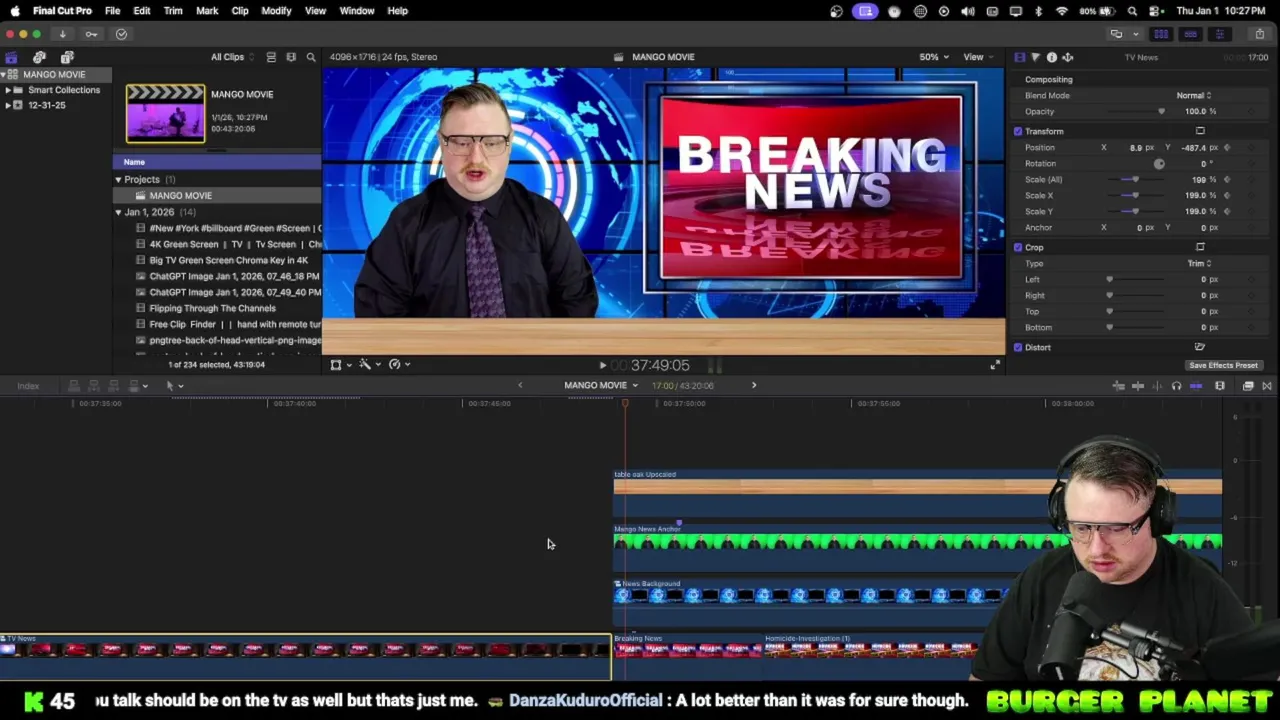Open Effects browser icon in timeline bar
Screen dimensions: 1280x720
coord(1248,386)
